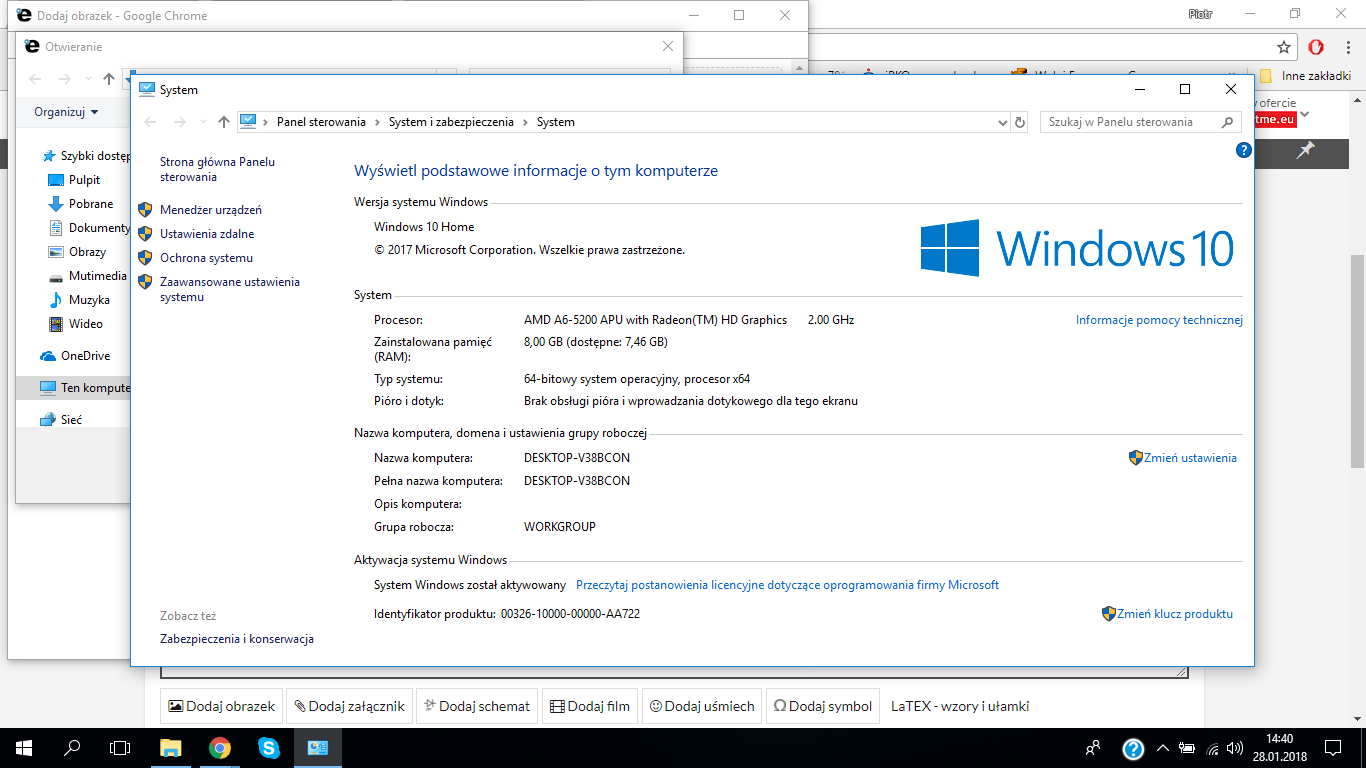Viewport: 1366px width, 768px height.
Task: Open Ochrona systemu link
Action: point(206,258)
